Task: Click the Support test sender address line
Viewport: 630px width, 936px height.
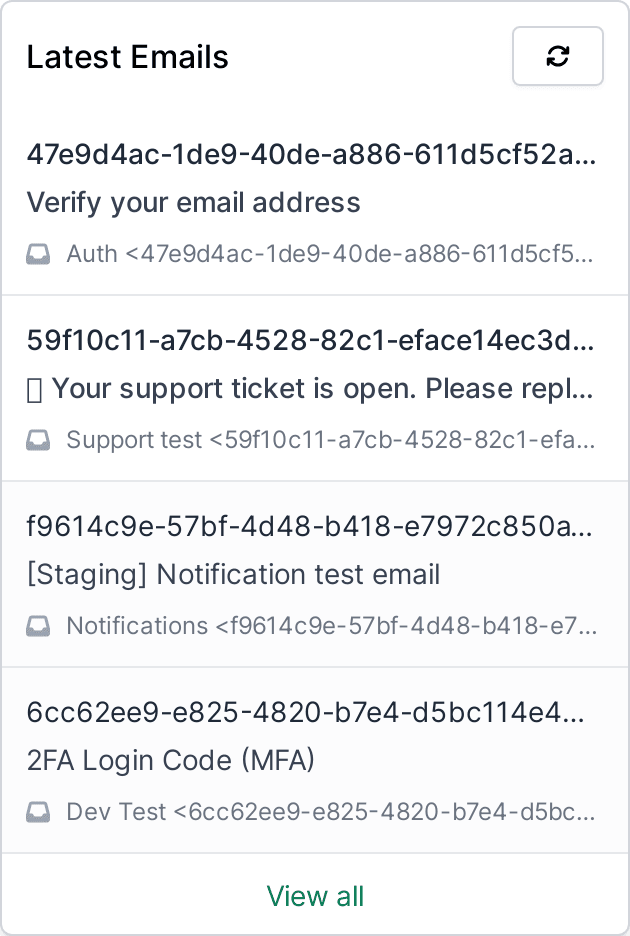Action: click(330, 439)
